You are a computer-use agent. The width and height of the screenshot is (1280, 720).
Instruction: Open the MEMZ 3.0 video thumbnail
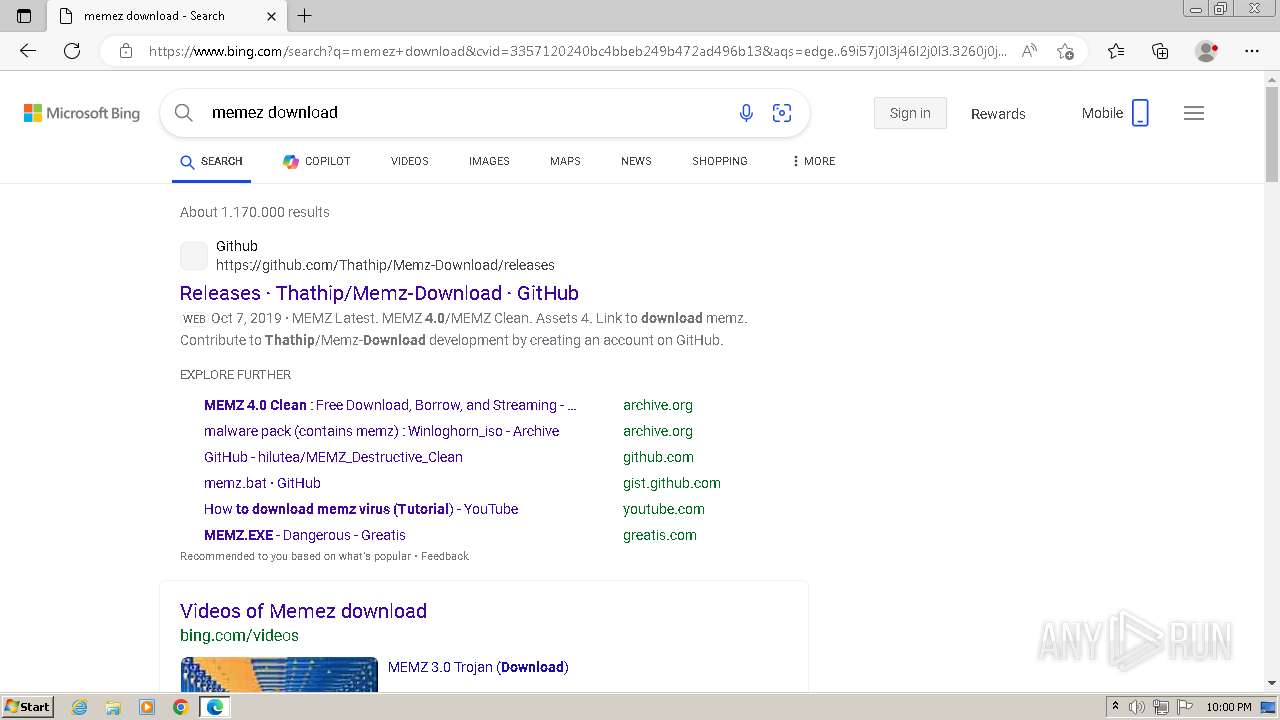pos(279,674)
